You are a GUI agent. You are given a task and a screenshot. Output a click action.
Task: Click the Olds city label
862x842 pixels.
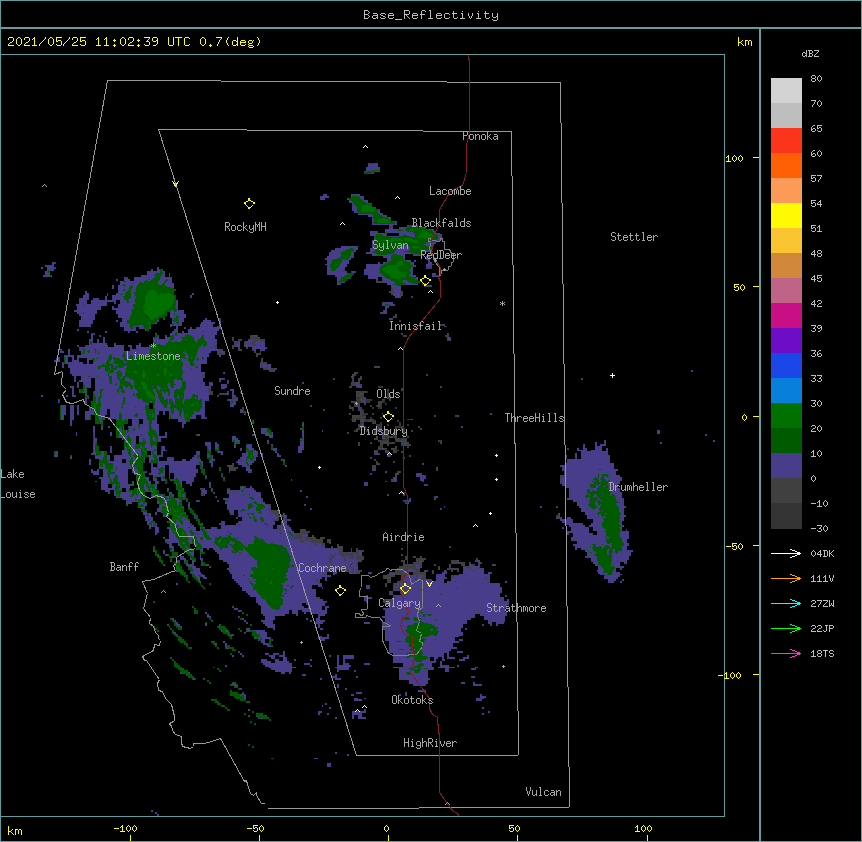(388, 394)
